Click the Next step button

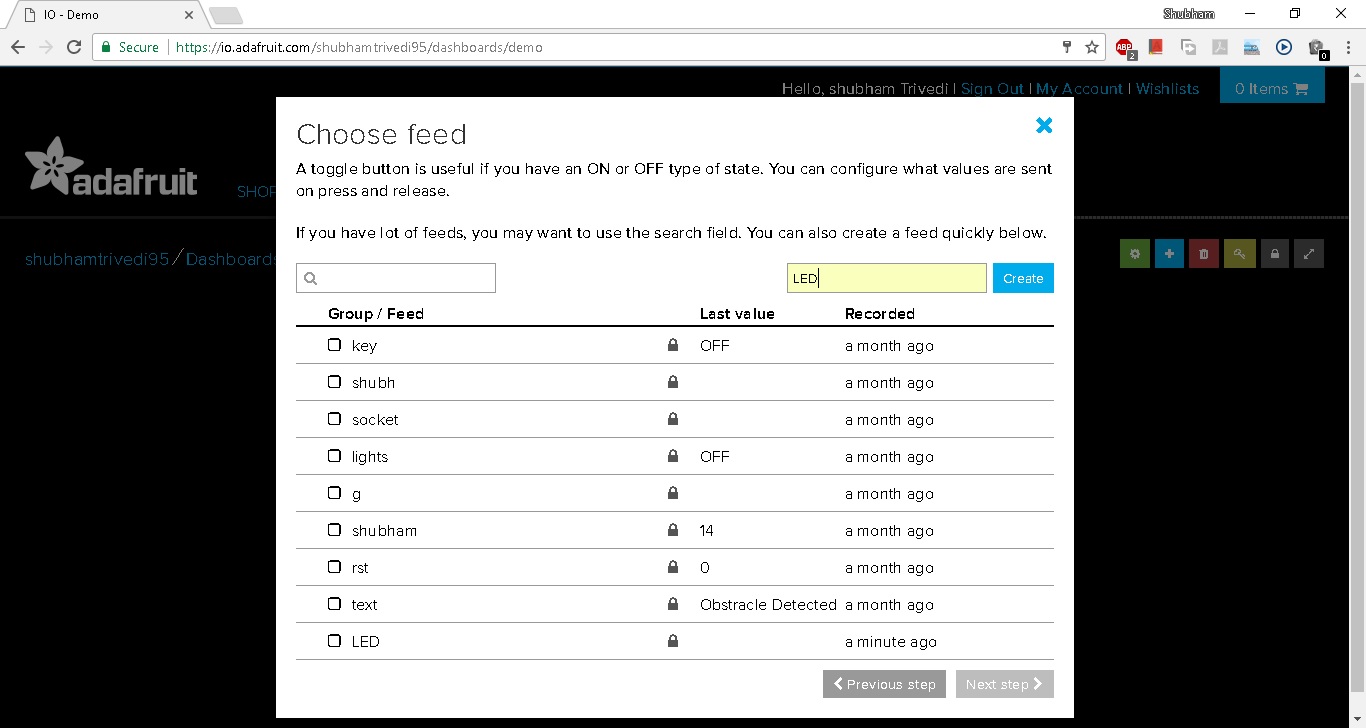[1005, 684]
